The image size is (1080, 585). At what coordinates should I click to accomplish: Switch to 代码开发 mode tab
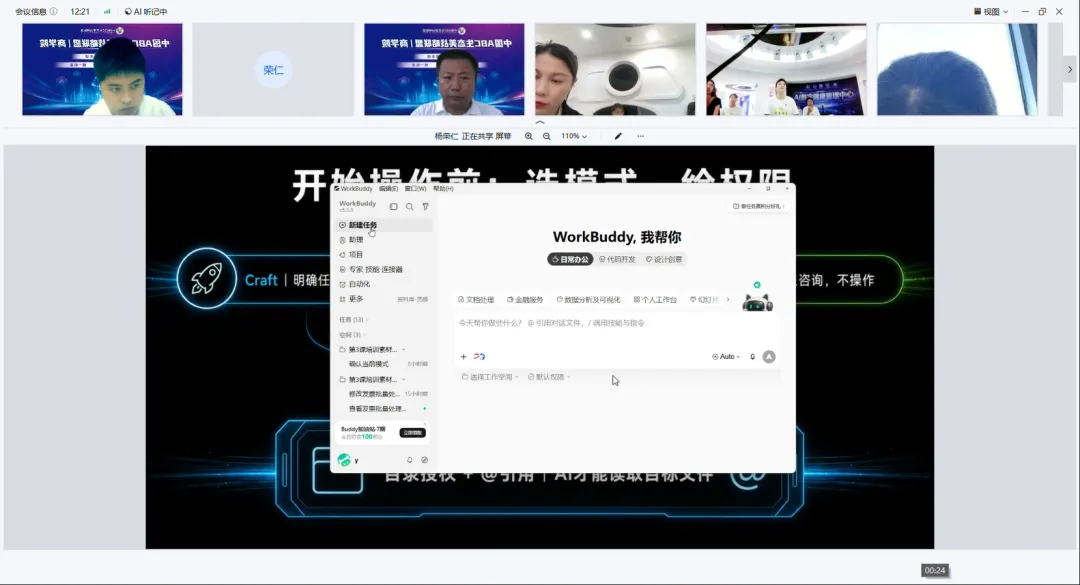coord(617,260)
